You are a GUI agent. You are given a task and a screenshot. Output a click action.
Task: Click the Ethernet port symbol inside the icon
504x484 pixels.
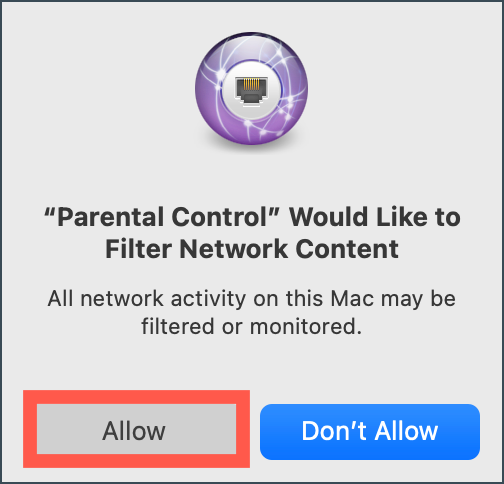(251, 89)
